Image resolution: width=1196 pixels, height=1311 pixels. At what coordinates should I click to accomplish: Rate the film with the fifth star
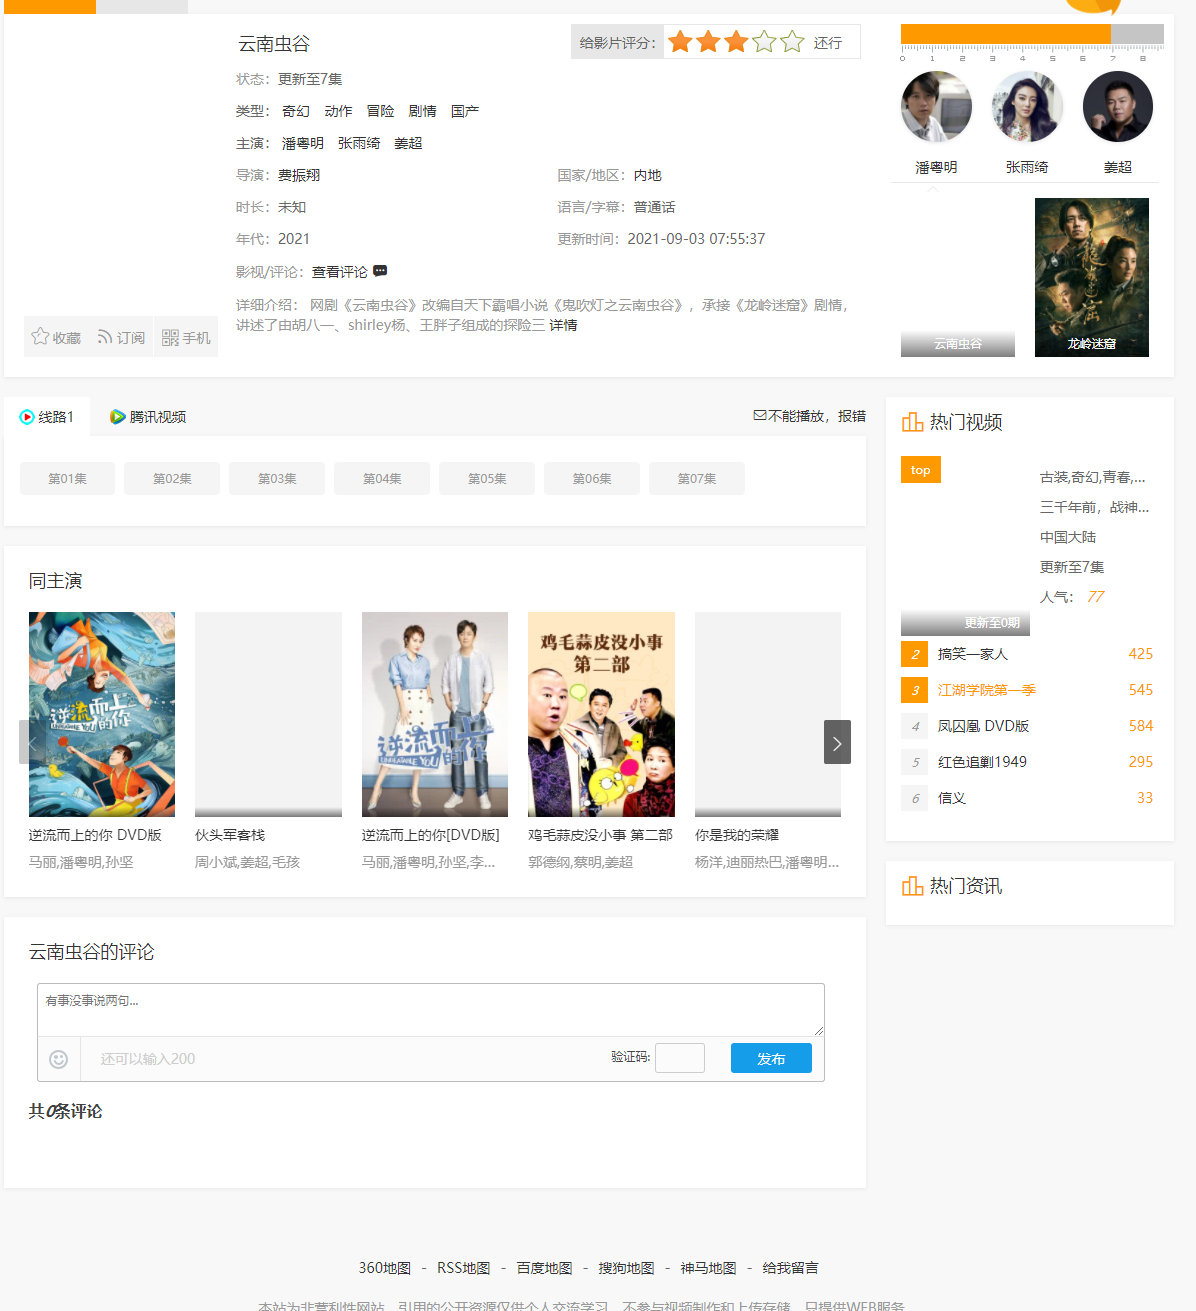pyautogui.click(x=793, y=42)
